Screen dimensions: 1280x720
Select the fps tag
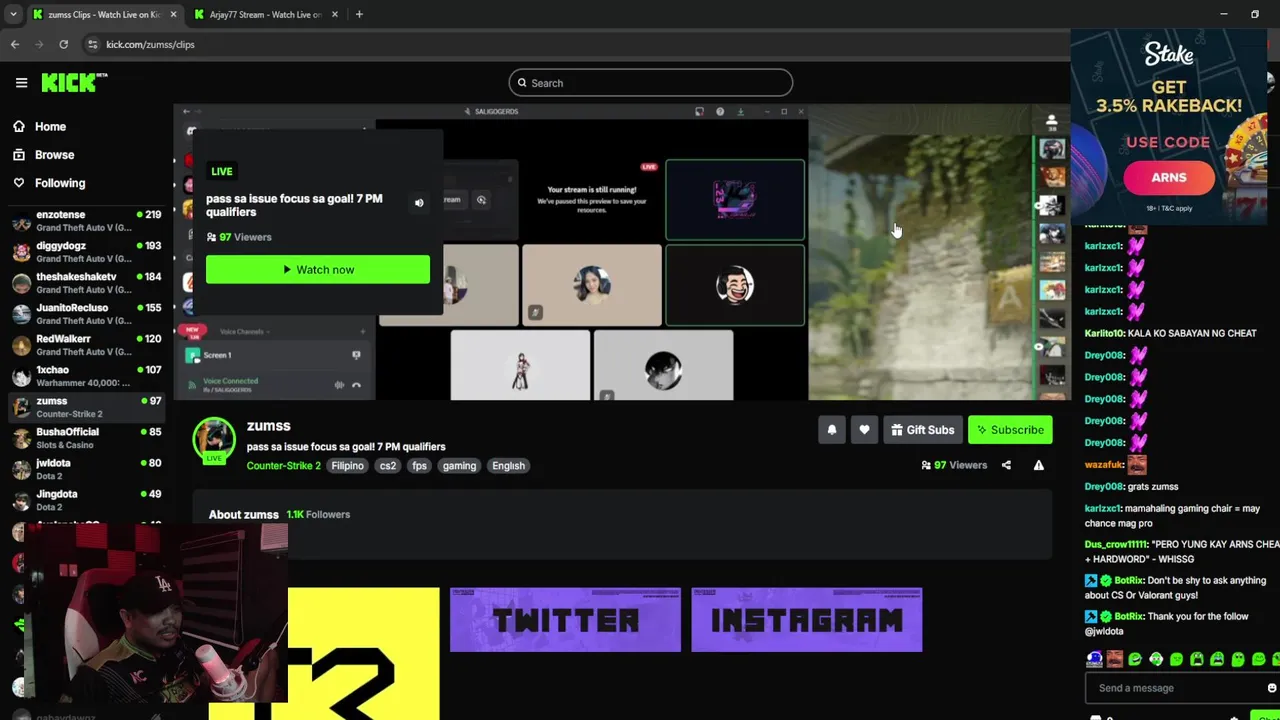coord(419,466)
